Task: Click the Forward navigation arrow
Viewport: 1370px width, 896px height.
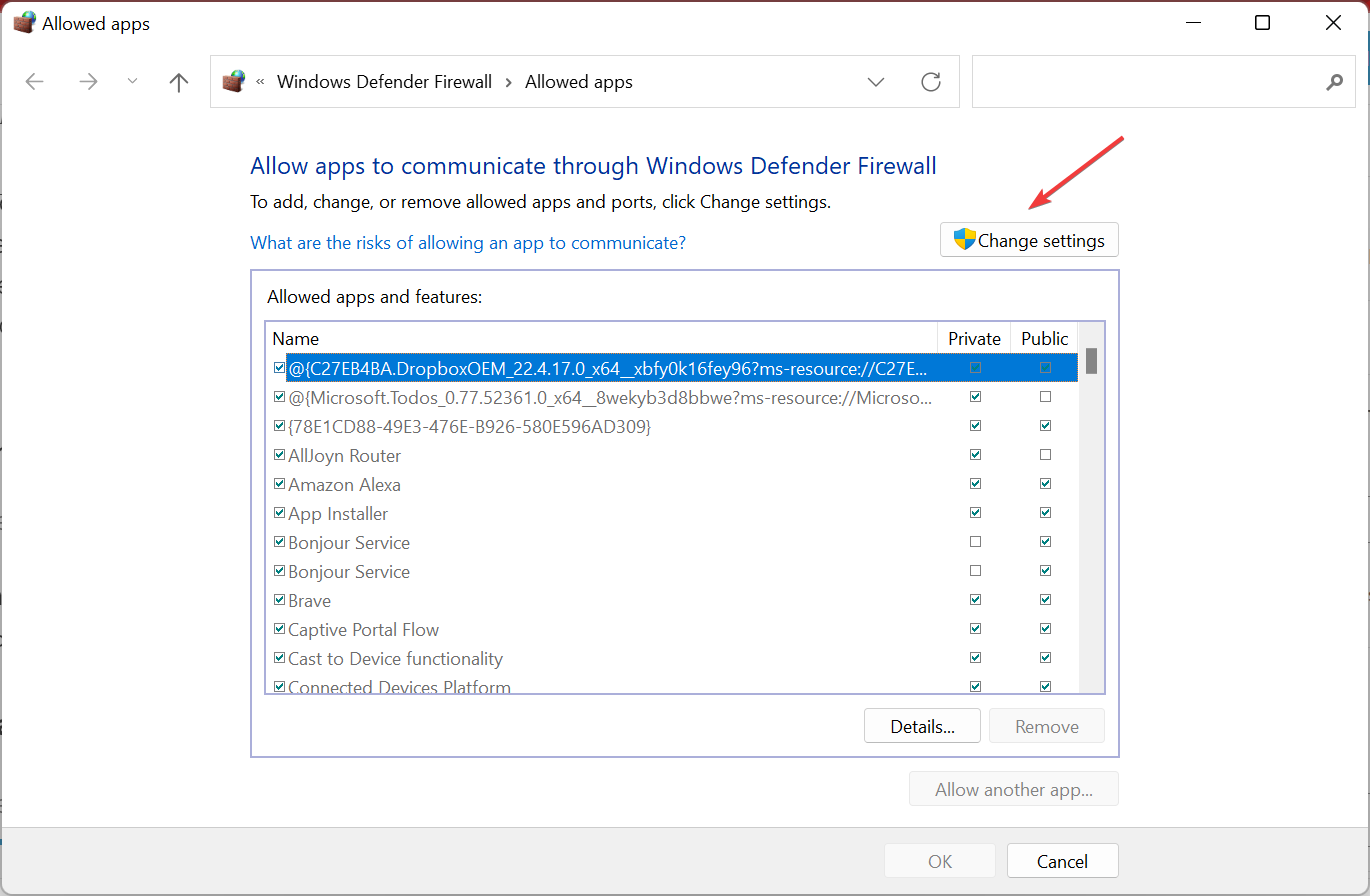Action: point(88,82)
